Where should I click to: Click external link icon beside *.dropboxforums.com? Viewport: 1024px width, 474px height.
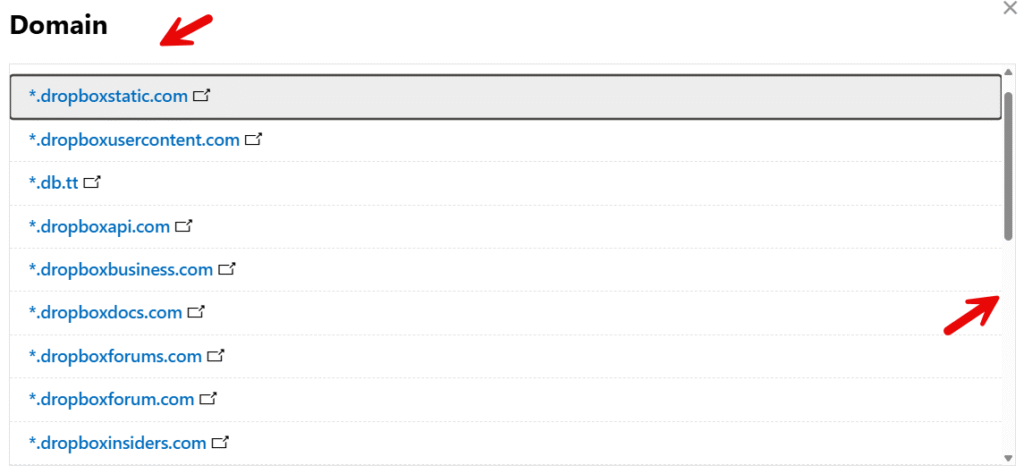pyautogui.click(x=216, y=356)
